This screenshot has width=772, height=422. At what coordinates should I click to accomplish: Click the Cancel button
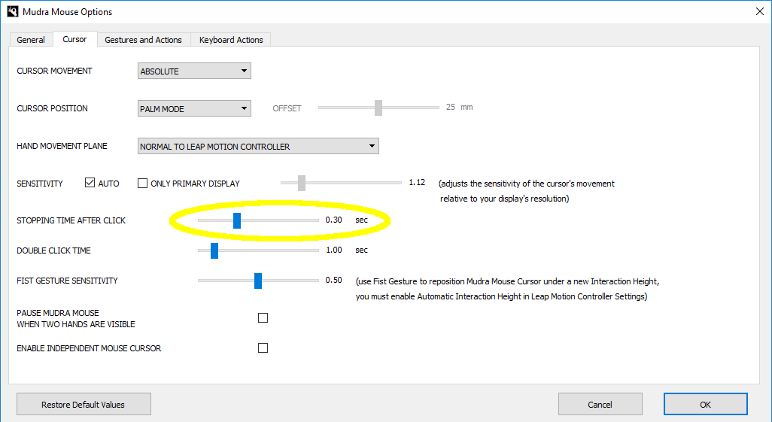pos(600,404)
